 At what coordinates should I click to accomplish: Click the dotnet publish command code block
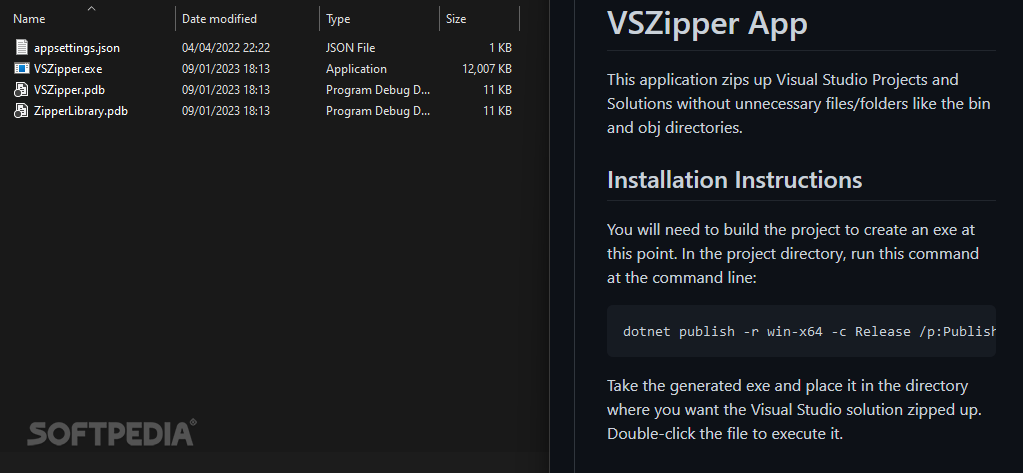click(801, 331)
